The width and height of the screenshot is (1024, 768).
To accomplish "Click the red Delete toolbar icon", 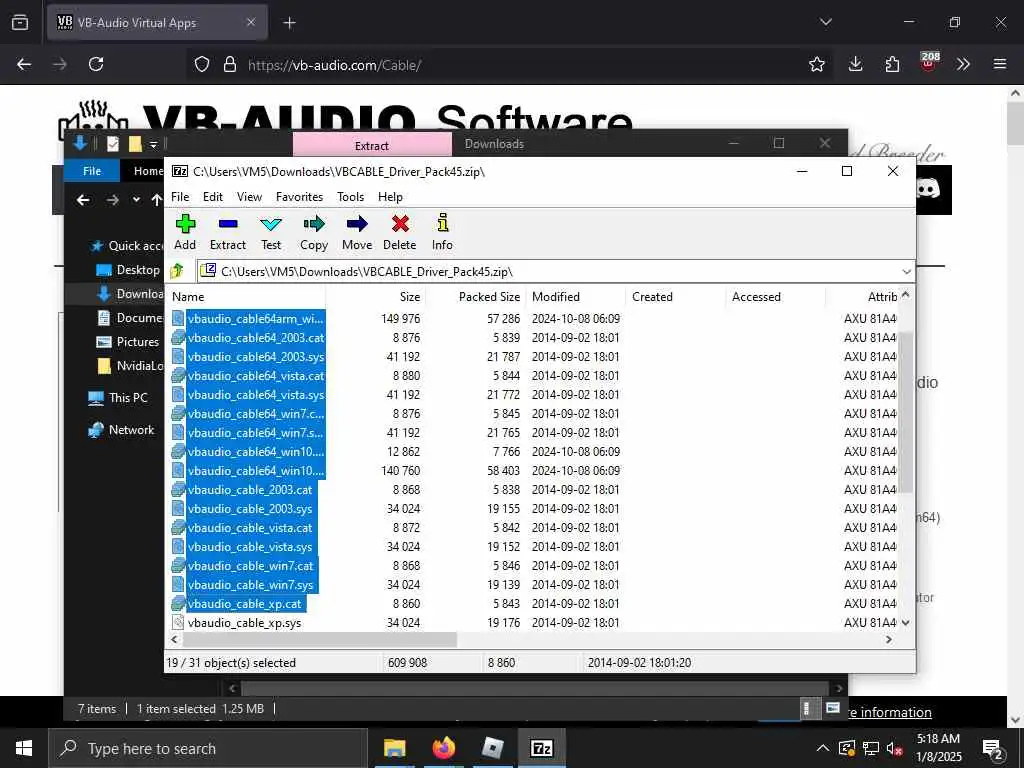I will (x=400, y=232).
